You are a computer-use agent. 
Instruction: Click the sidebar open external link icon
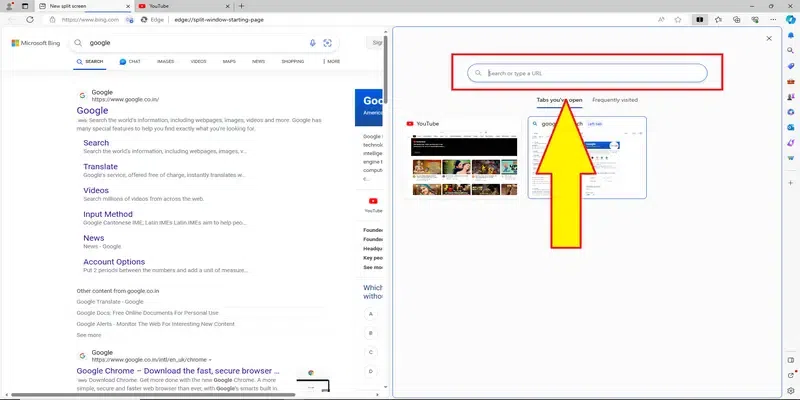(x=791, y=376)
